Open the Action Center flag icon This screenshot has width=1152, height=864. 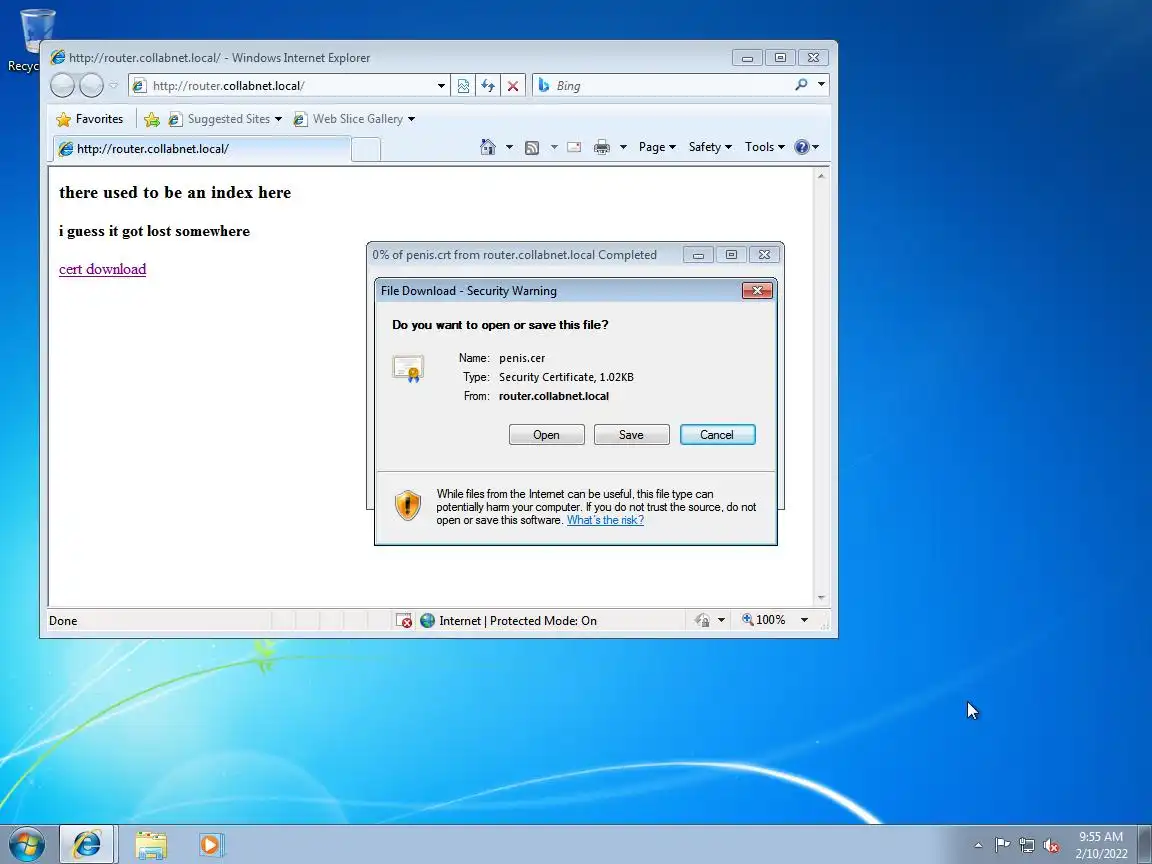1001,845
